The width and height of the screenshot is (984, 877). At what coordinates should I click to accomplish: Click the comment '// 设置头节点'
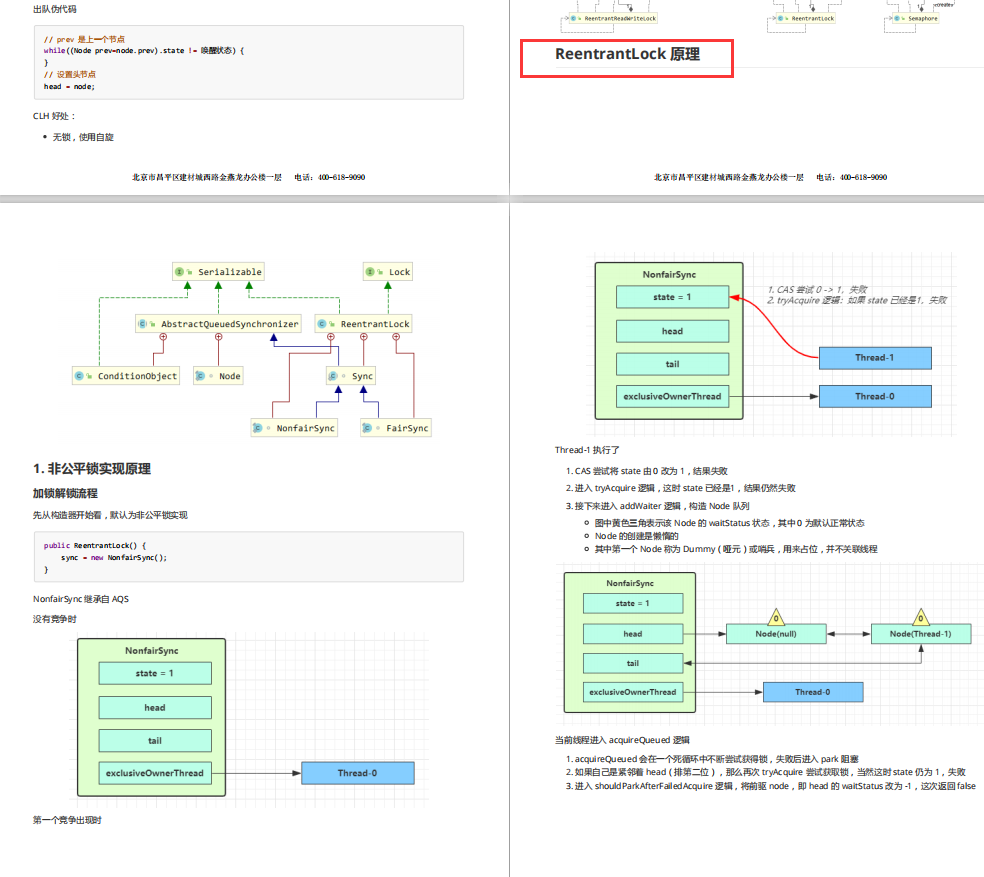70,75
